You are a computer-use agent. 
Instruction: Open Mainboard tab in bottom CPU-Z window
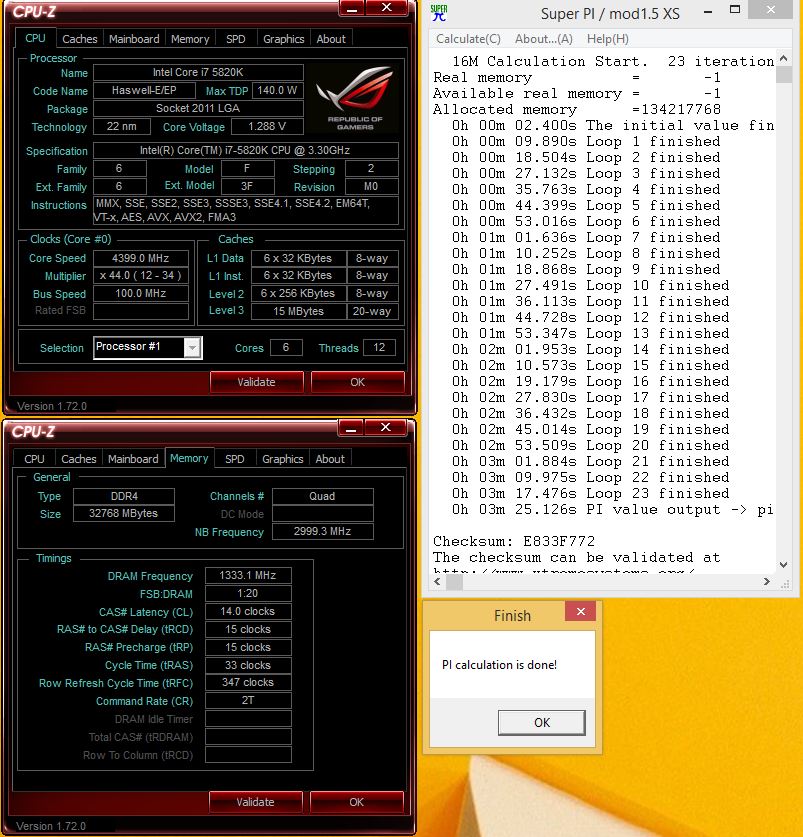(x=133, y=459)
